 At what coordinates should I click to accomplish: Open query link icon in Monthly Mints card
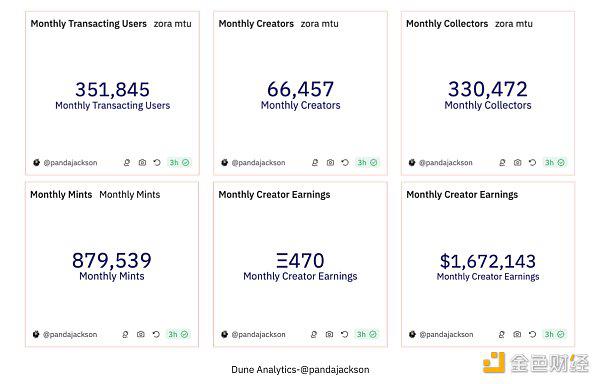click(125, 334)
